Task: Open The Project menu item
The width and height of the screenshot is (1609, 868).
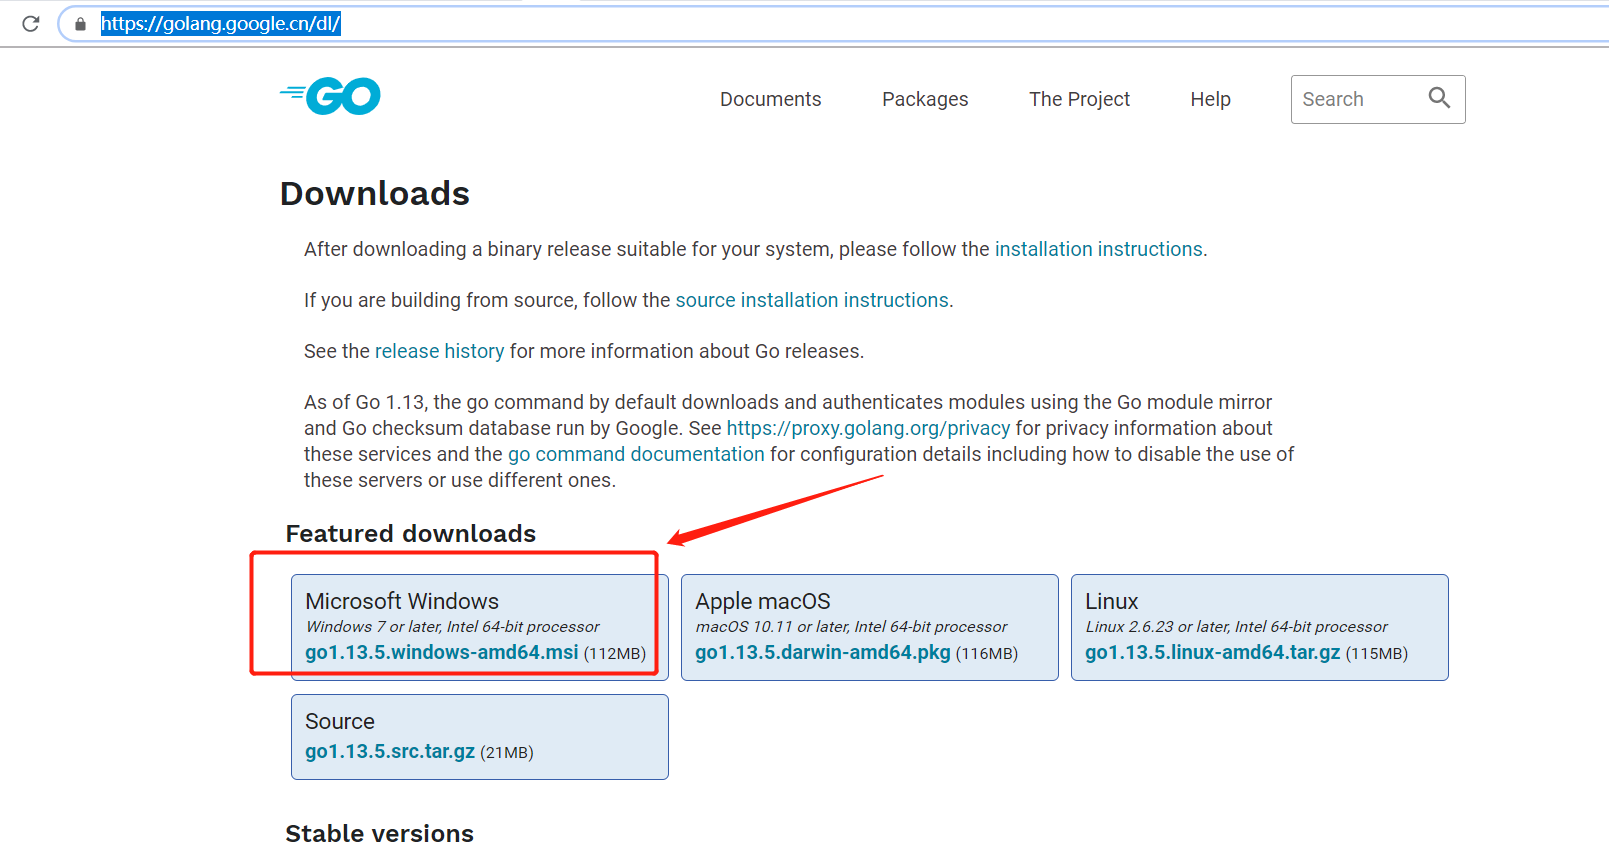Action: 1079,99
